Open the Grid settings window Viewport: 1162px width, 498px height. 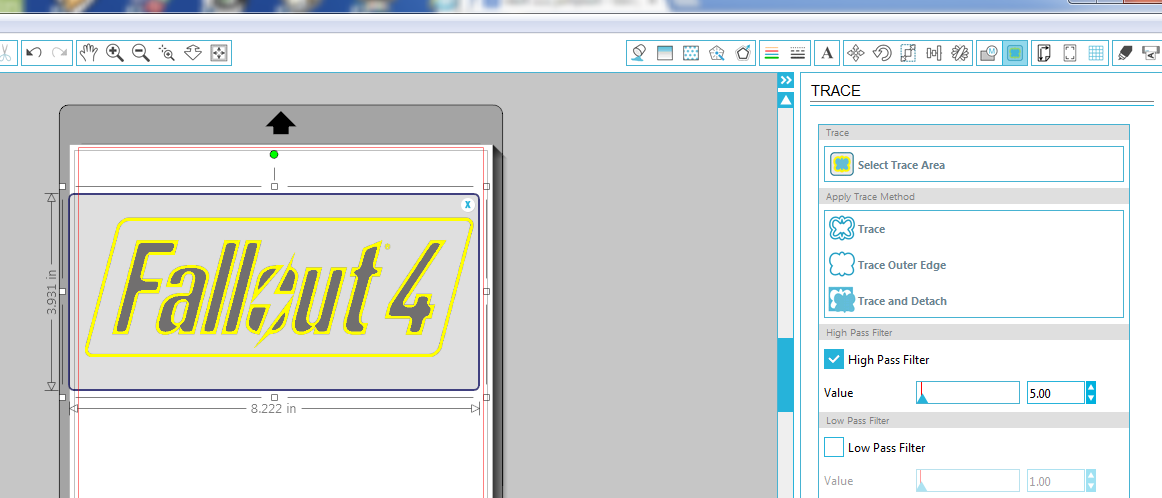coord(1096,53)
